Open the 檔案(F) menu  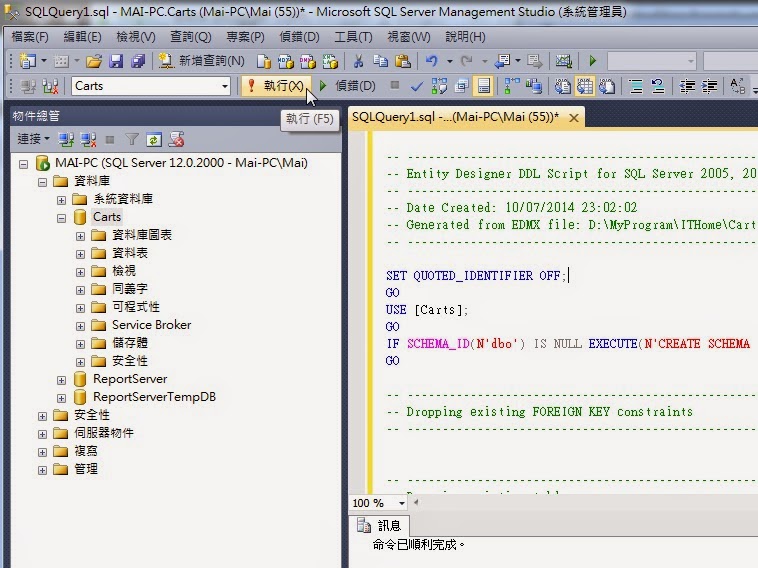tap(30, 37)
